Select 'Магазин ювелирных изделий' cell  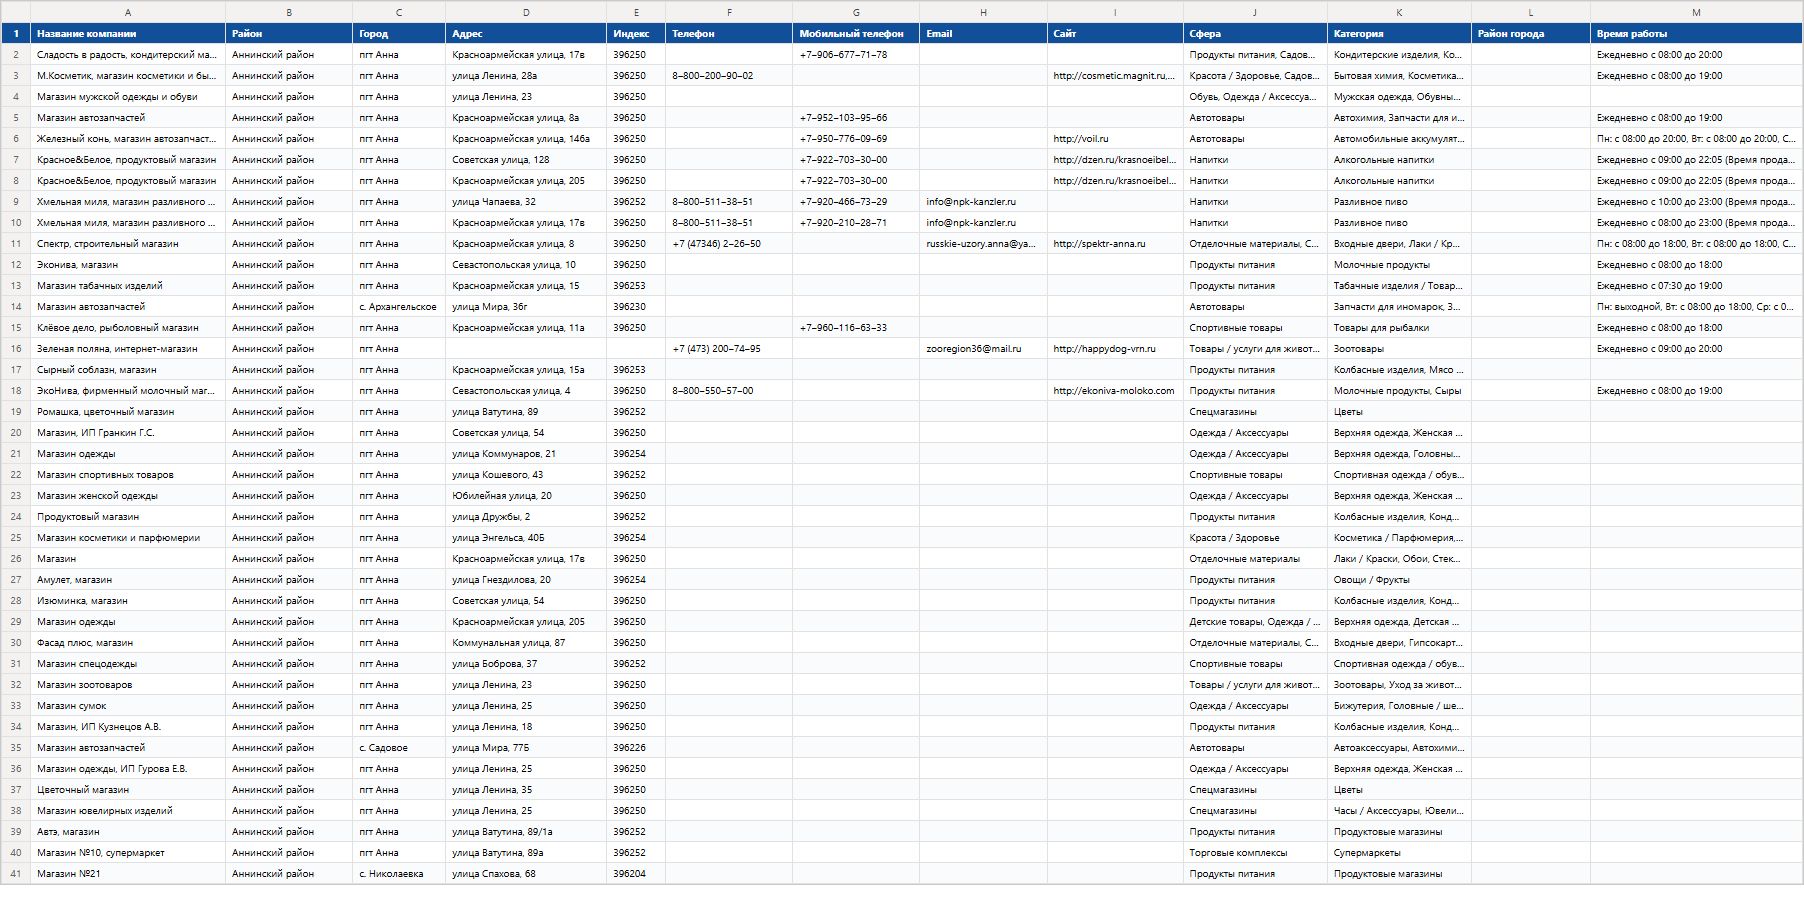128,810
